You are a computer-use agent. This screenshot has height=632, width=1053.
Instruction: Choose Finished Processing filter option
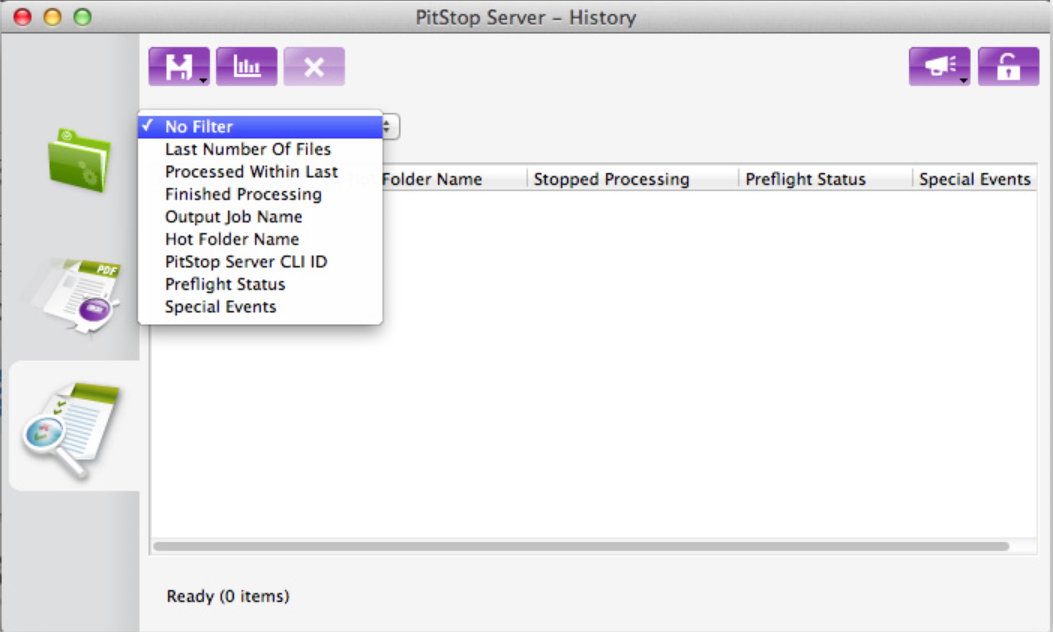[x=243, y=194]
